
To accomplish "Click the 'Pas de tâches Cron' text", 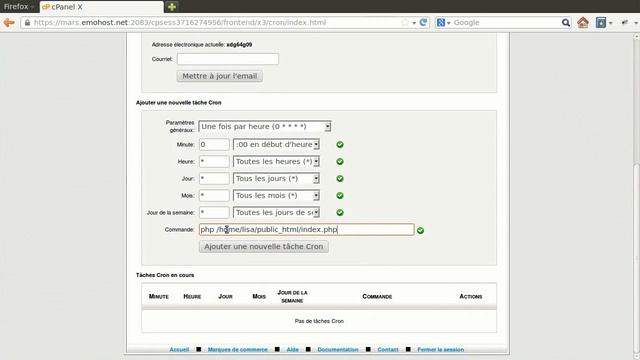I will pos(319,321).
